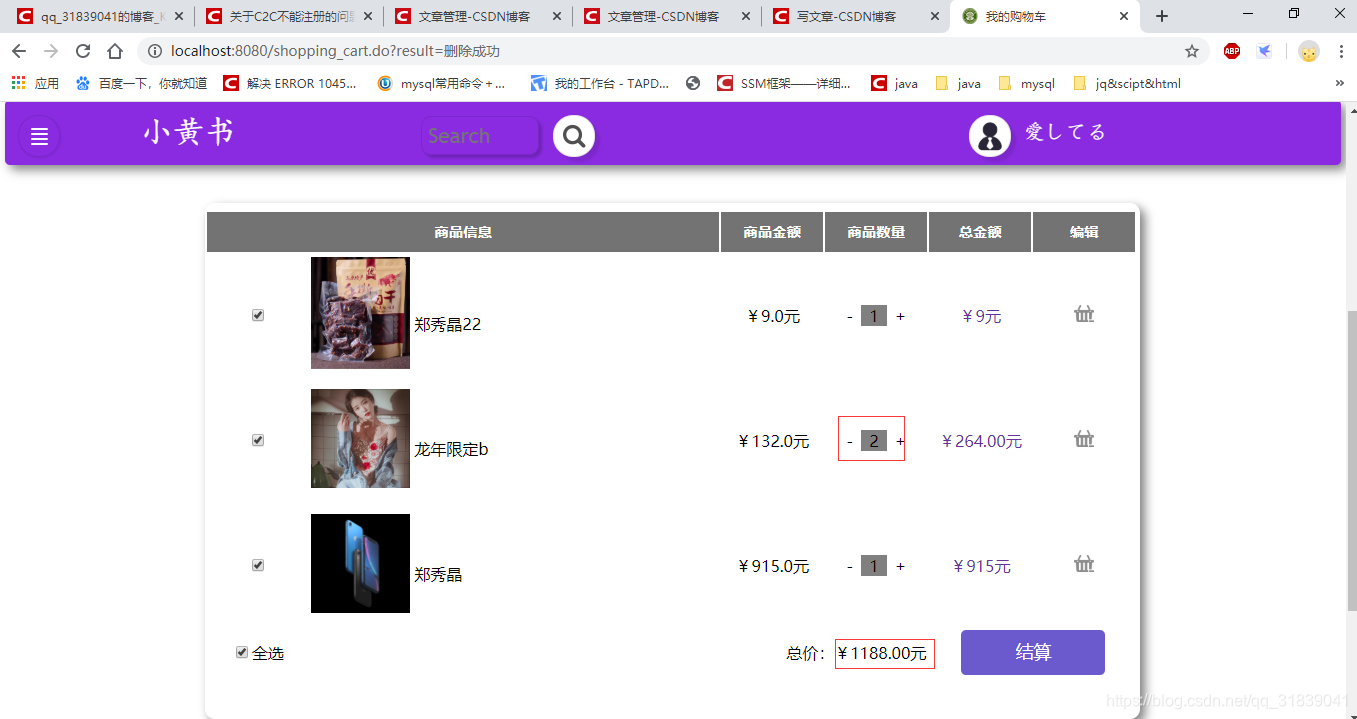Open a new browser tab
Viewport: 1357px width, 719px height.
1162,16
